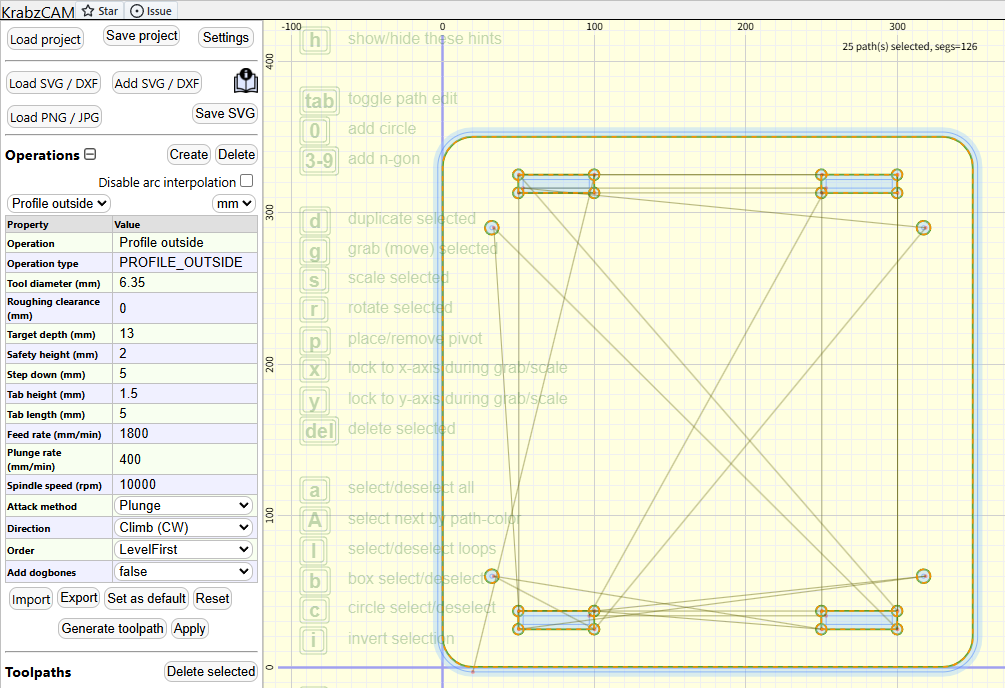Viewport: 1005px width, 688px height.
Task: Click the 'x' lock x-axis key icon
Action: (x=315, y=369)
